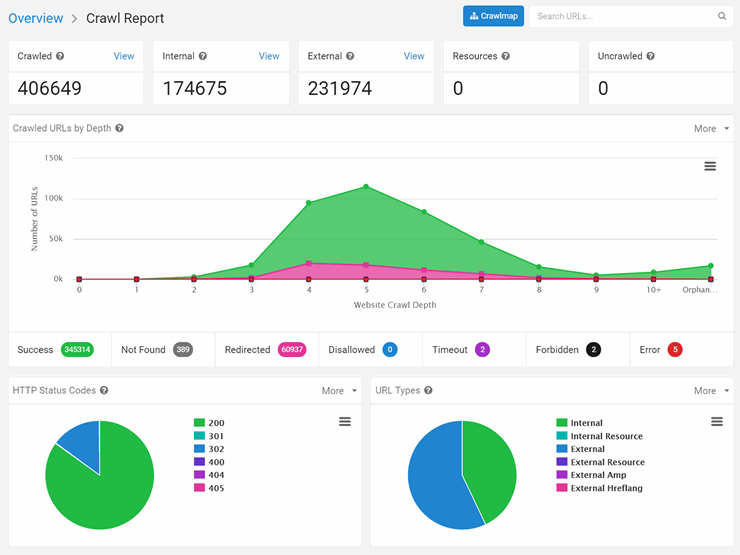Toggle External Hreflang legend entry
Screen dimensions: 740x555
tap(598, 488)
